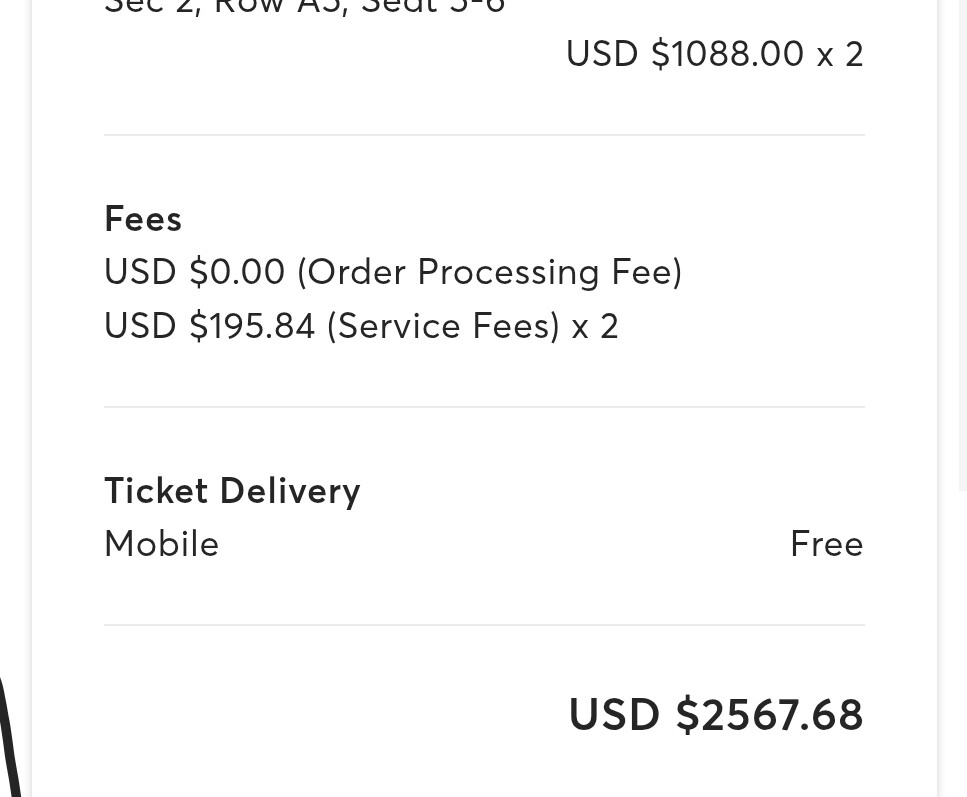Viewport: 967px width, 797px height.
Task: Click the divider line under Mobile delivery
Action: point(484,625)
